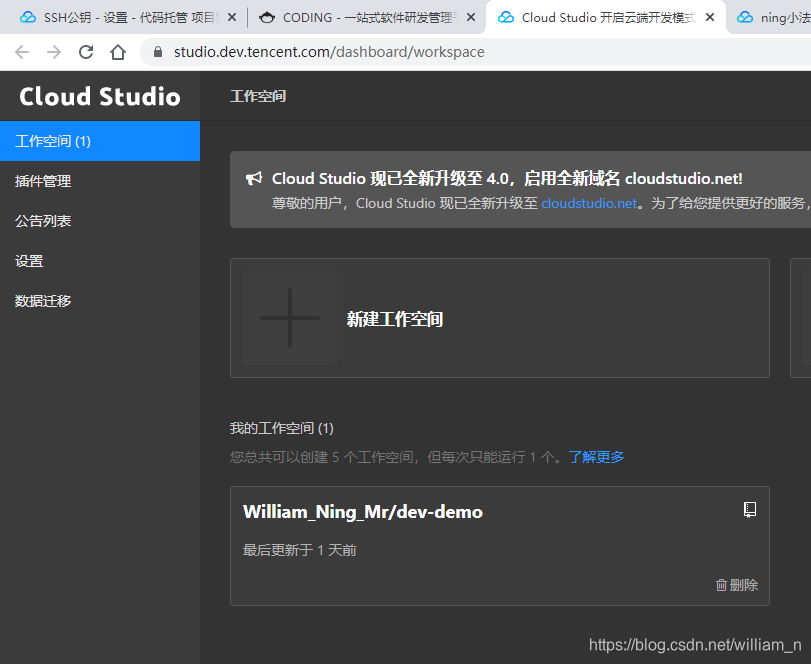Open the browser home page icon
Viewport: 811px width, 664px height.
(x=118, y=52)
